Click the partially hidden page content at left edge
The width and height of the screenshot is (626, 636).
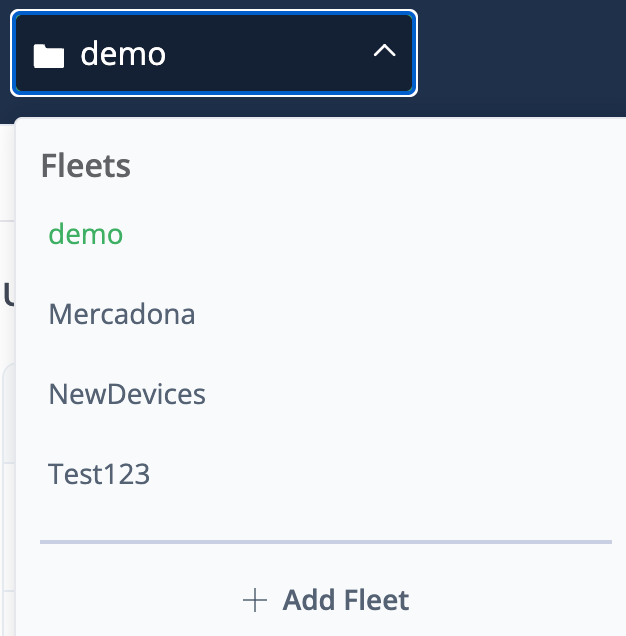6,295
